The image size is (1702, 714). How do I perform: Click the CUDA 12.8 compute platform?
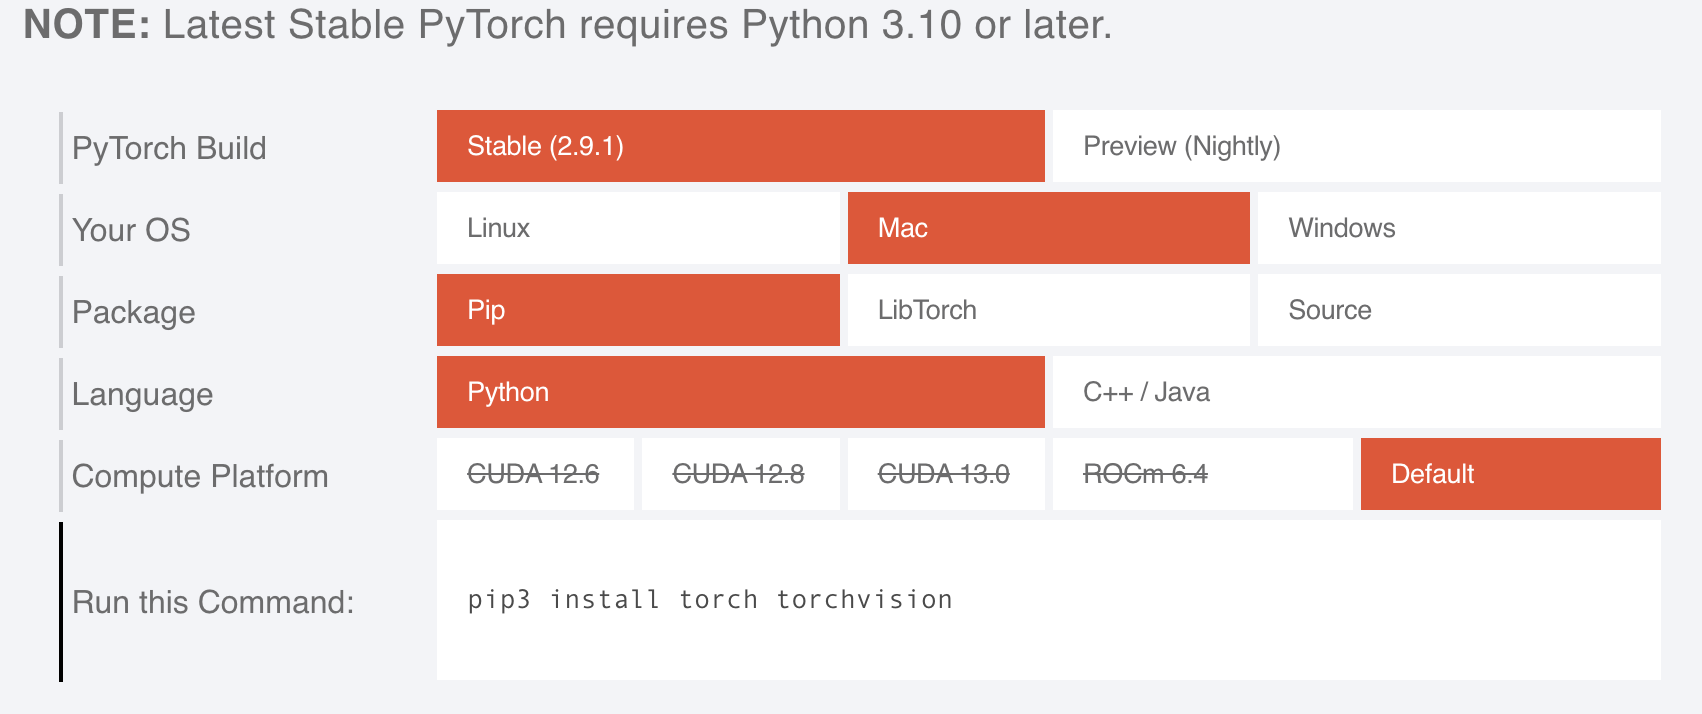coord(739,474)
